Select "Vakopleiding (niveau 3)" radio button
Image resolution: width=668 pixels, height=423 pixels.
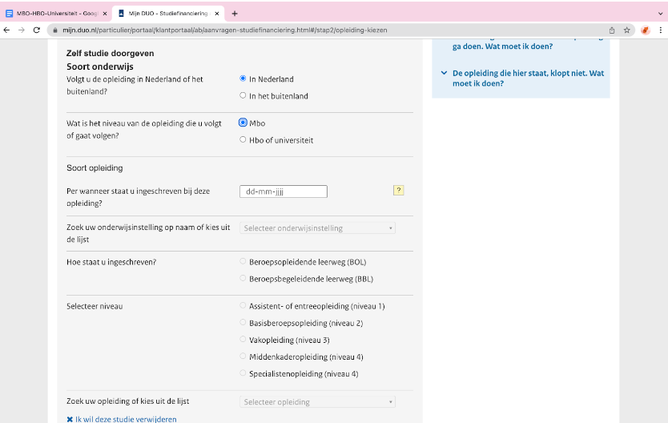pyautogui.click(x=243, y=340)
